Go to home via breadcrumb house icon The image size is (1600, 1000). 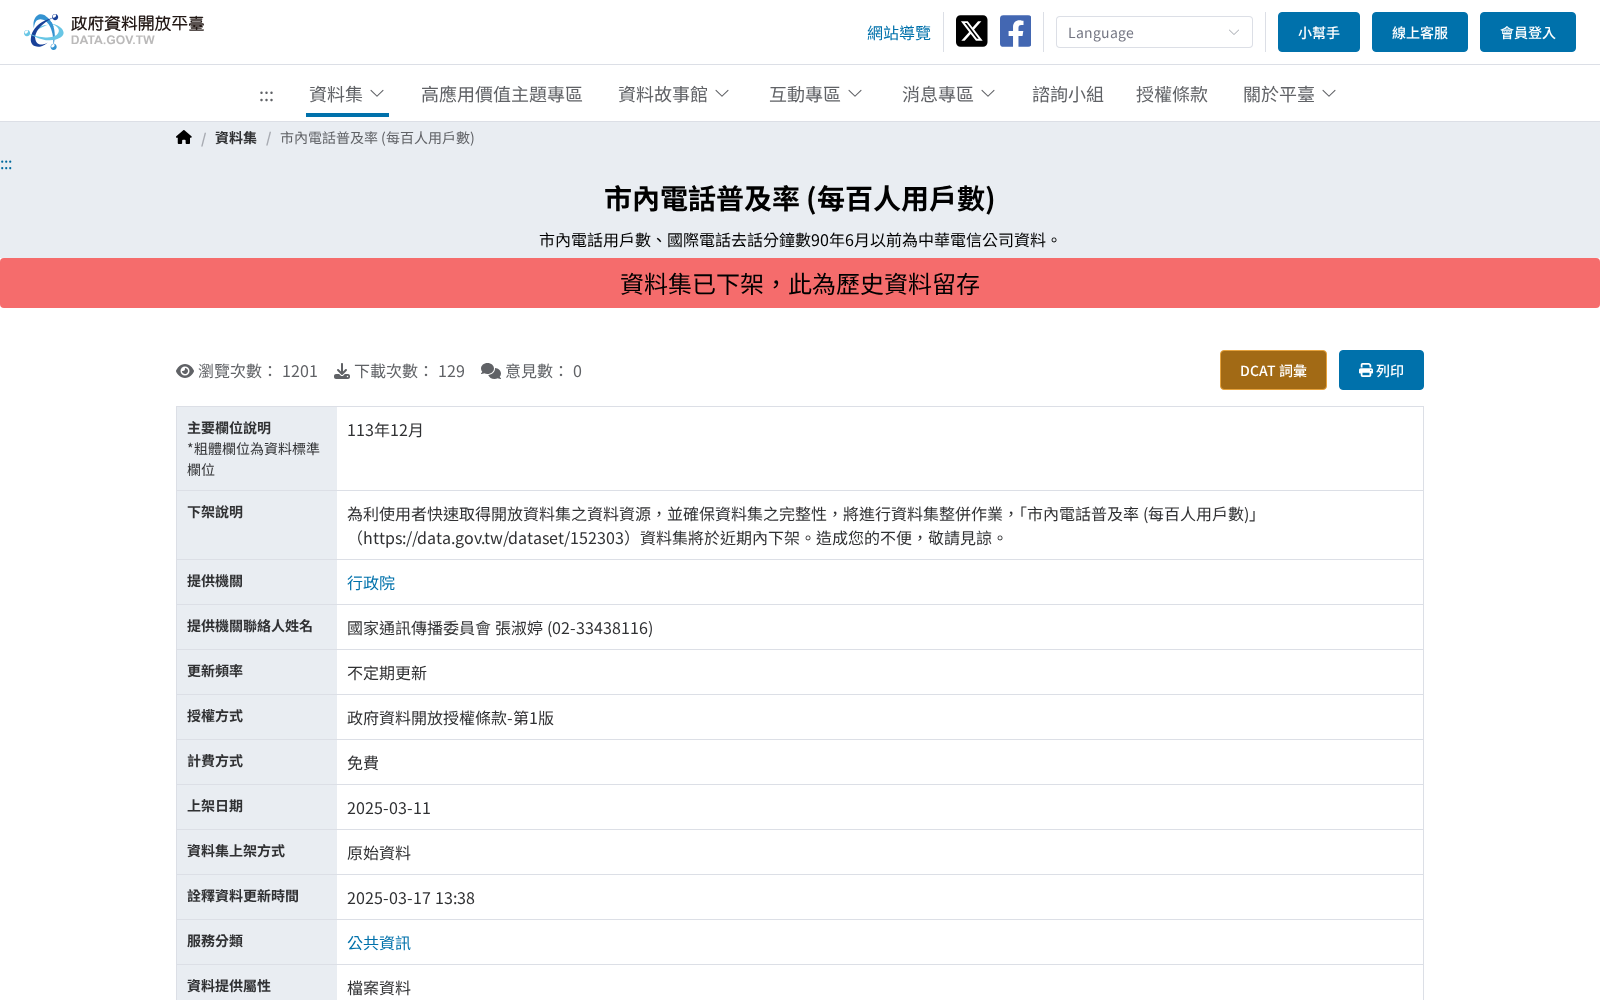(184, 138)
